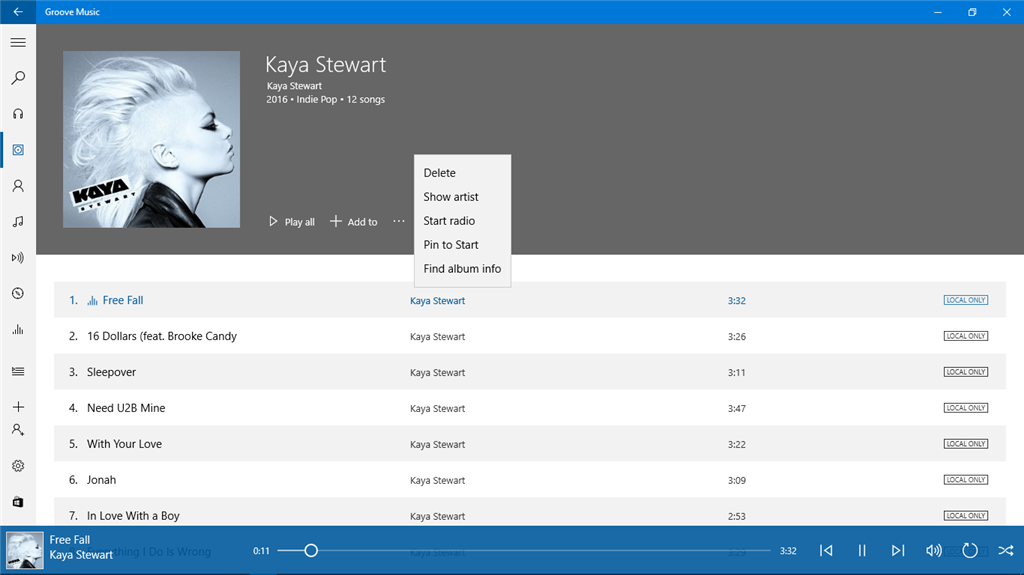Click Kaya Stewart artist link under album title
This screenshot has width=1024, height=575.
tap(294, 86)
